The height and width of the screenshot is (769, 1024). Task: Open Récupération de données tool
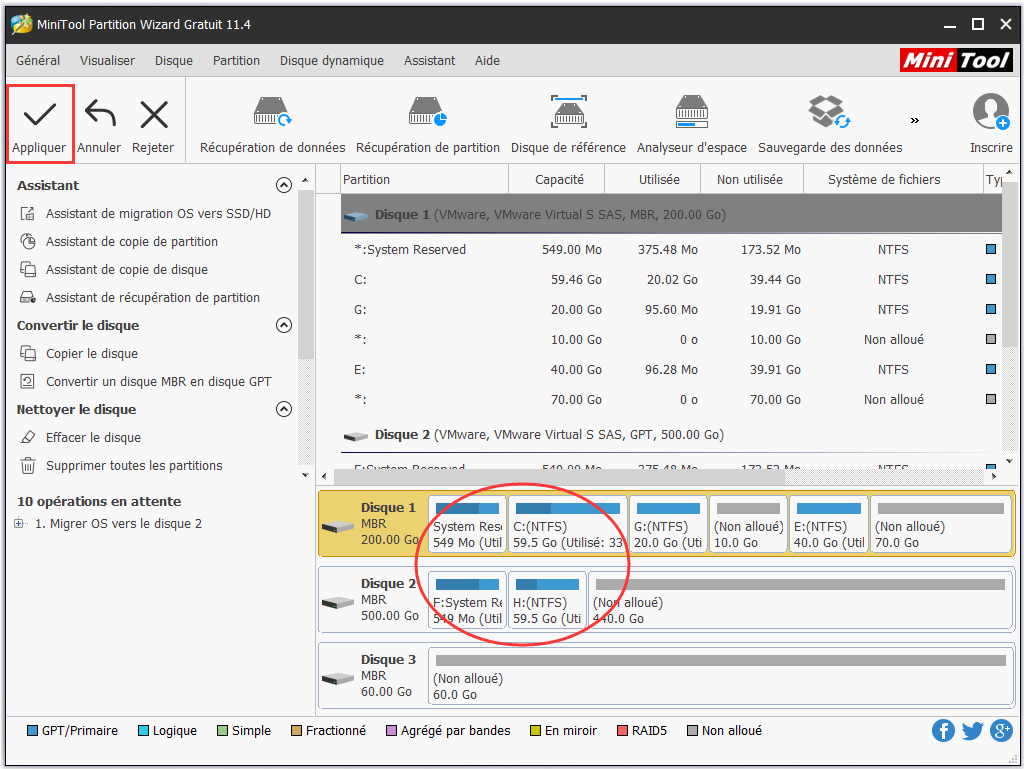point(272,125)
